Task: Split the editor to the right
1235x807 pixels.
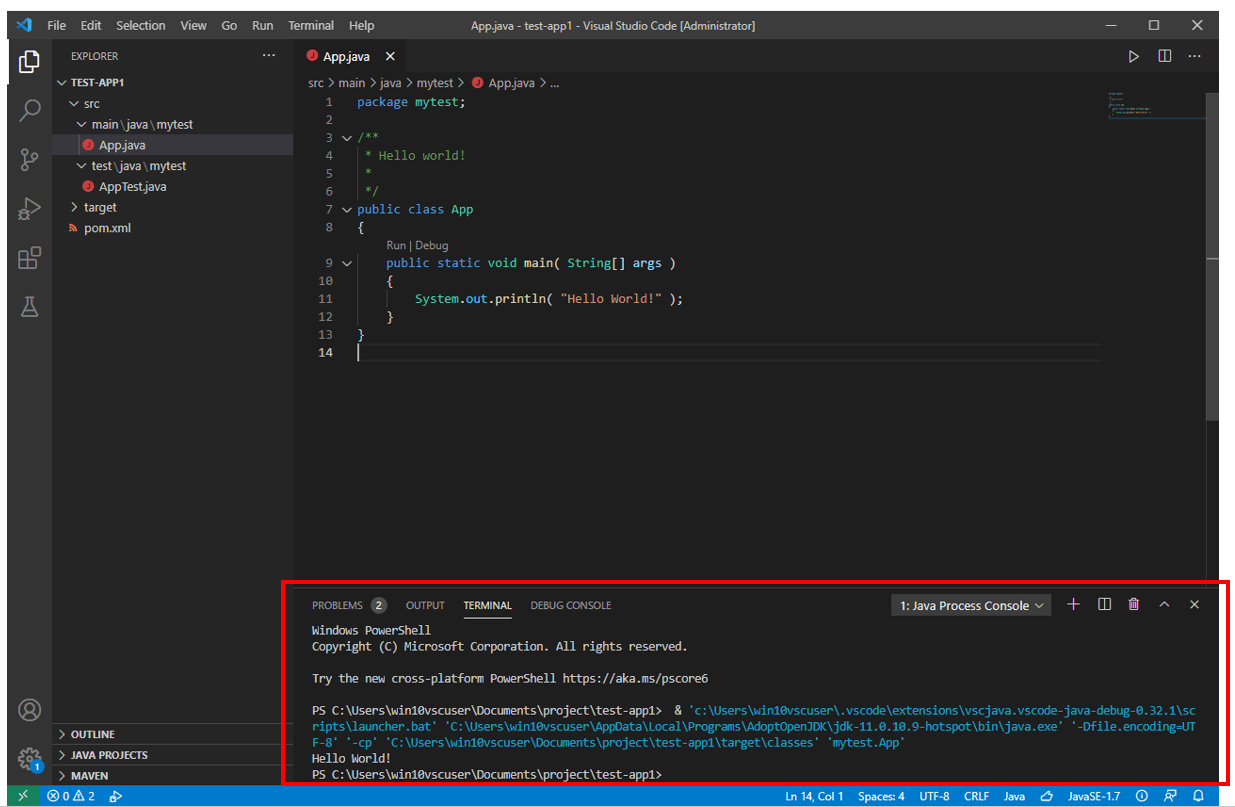Action: 1165,56
